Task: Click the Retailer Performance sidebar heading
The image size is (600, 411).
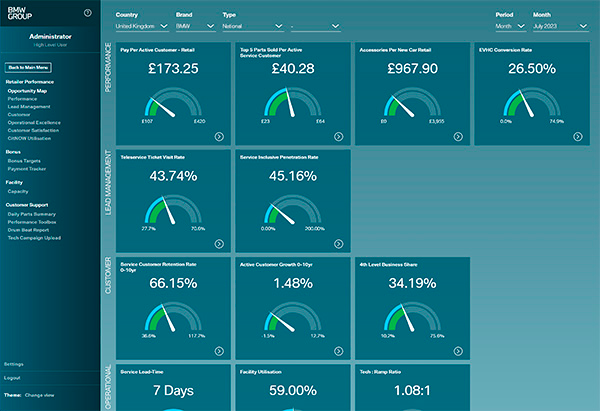Action: 30,82
